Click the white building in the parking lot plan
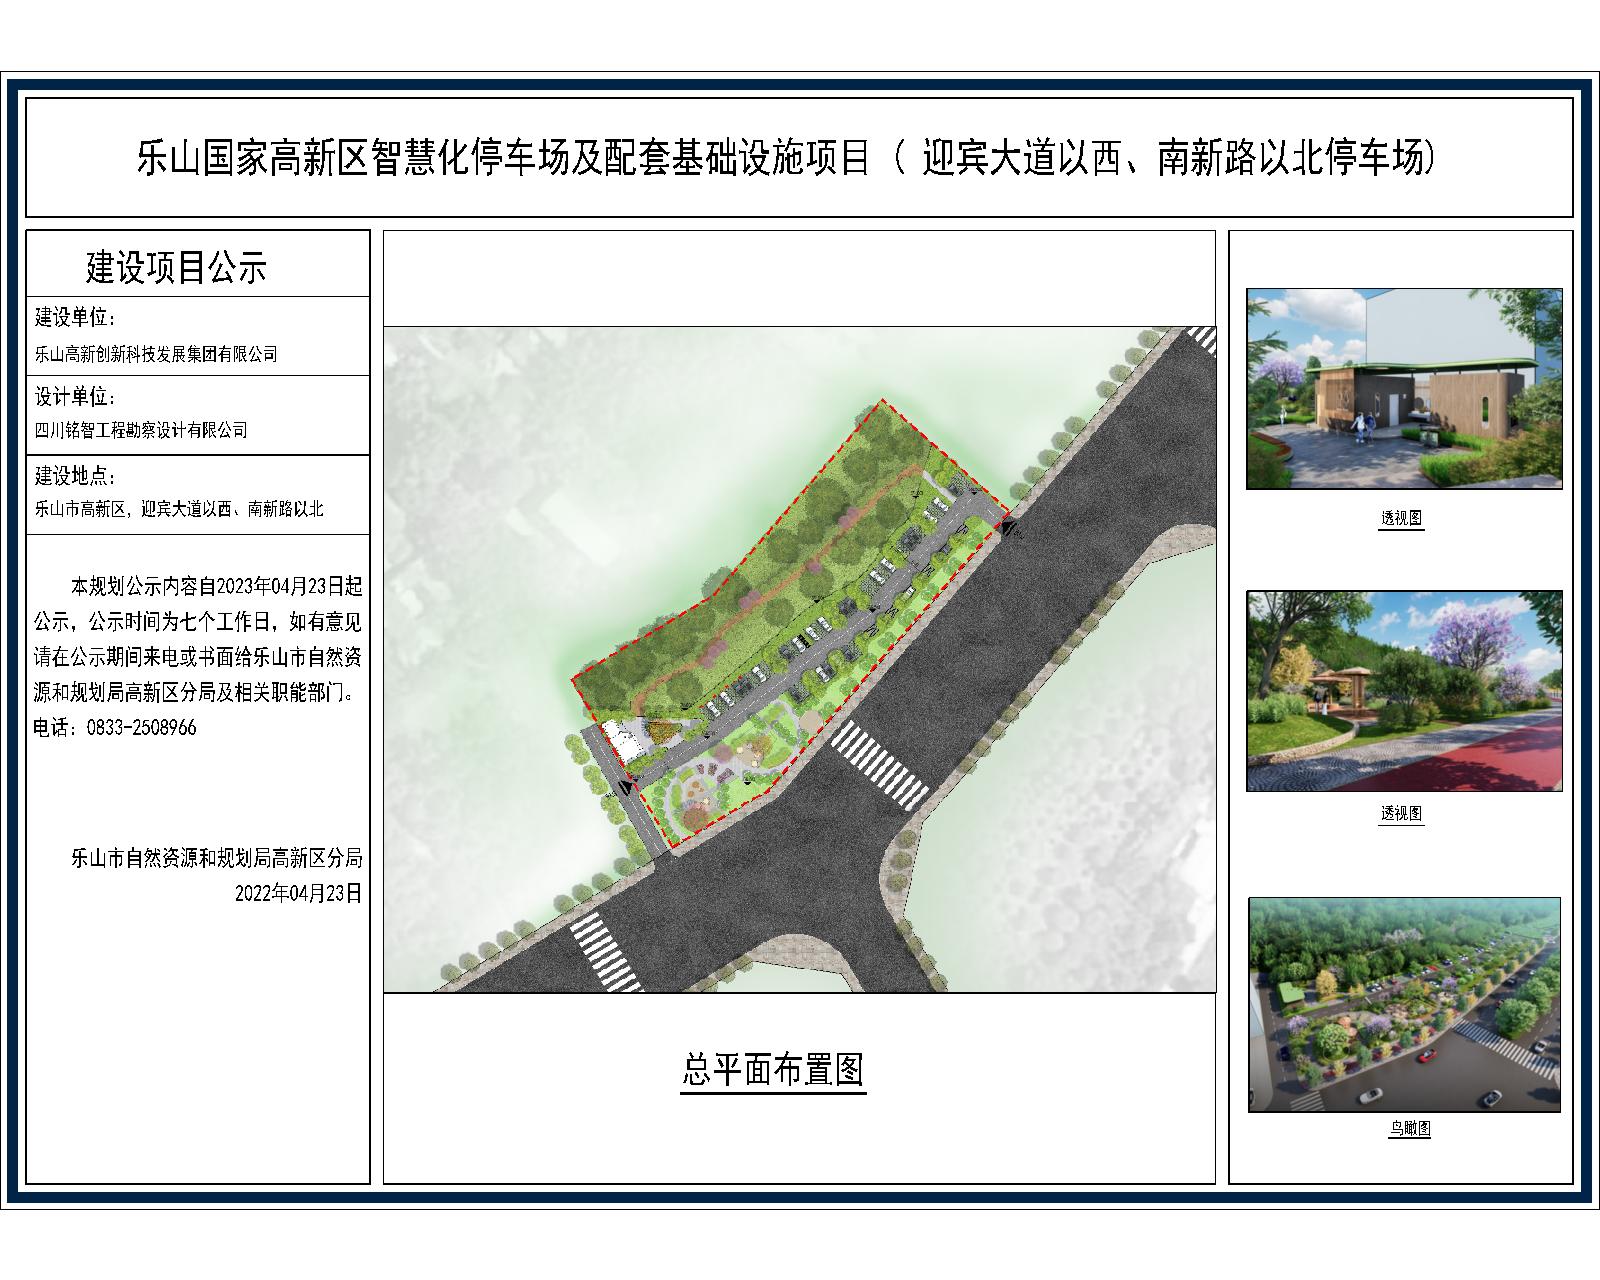This screenshot has height=1280, width=1600. [x=620, y=740]
